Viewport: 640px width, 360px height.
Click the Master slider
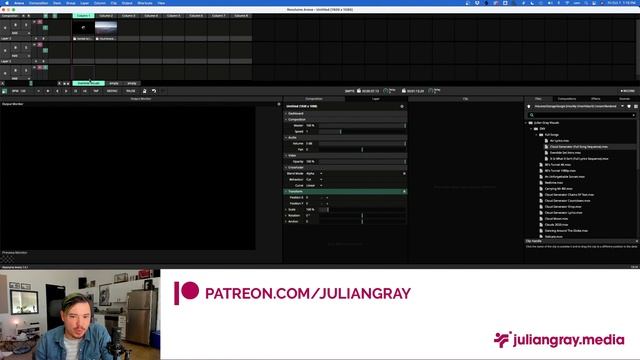[362, 126]
